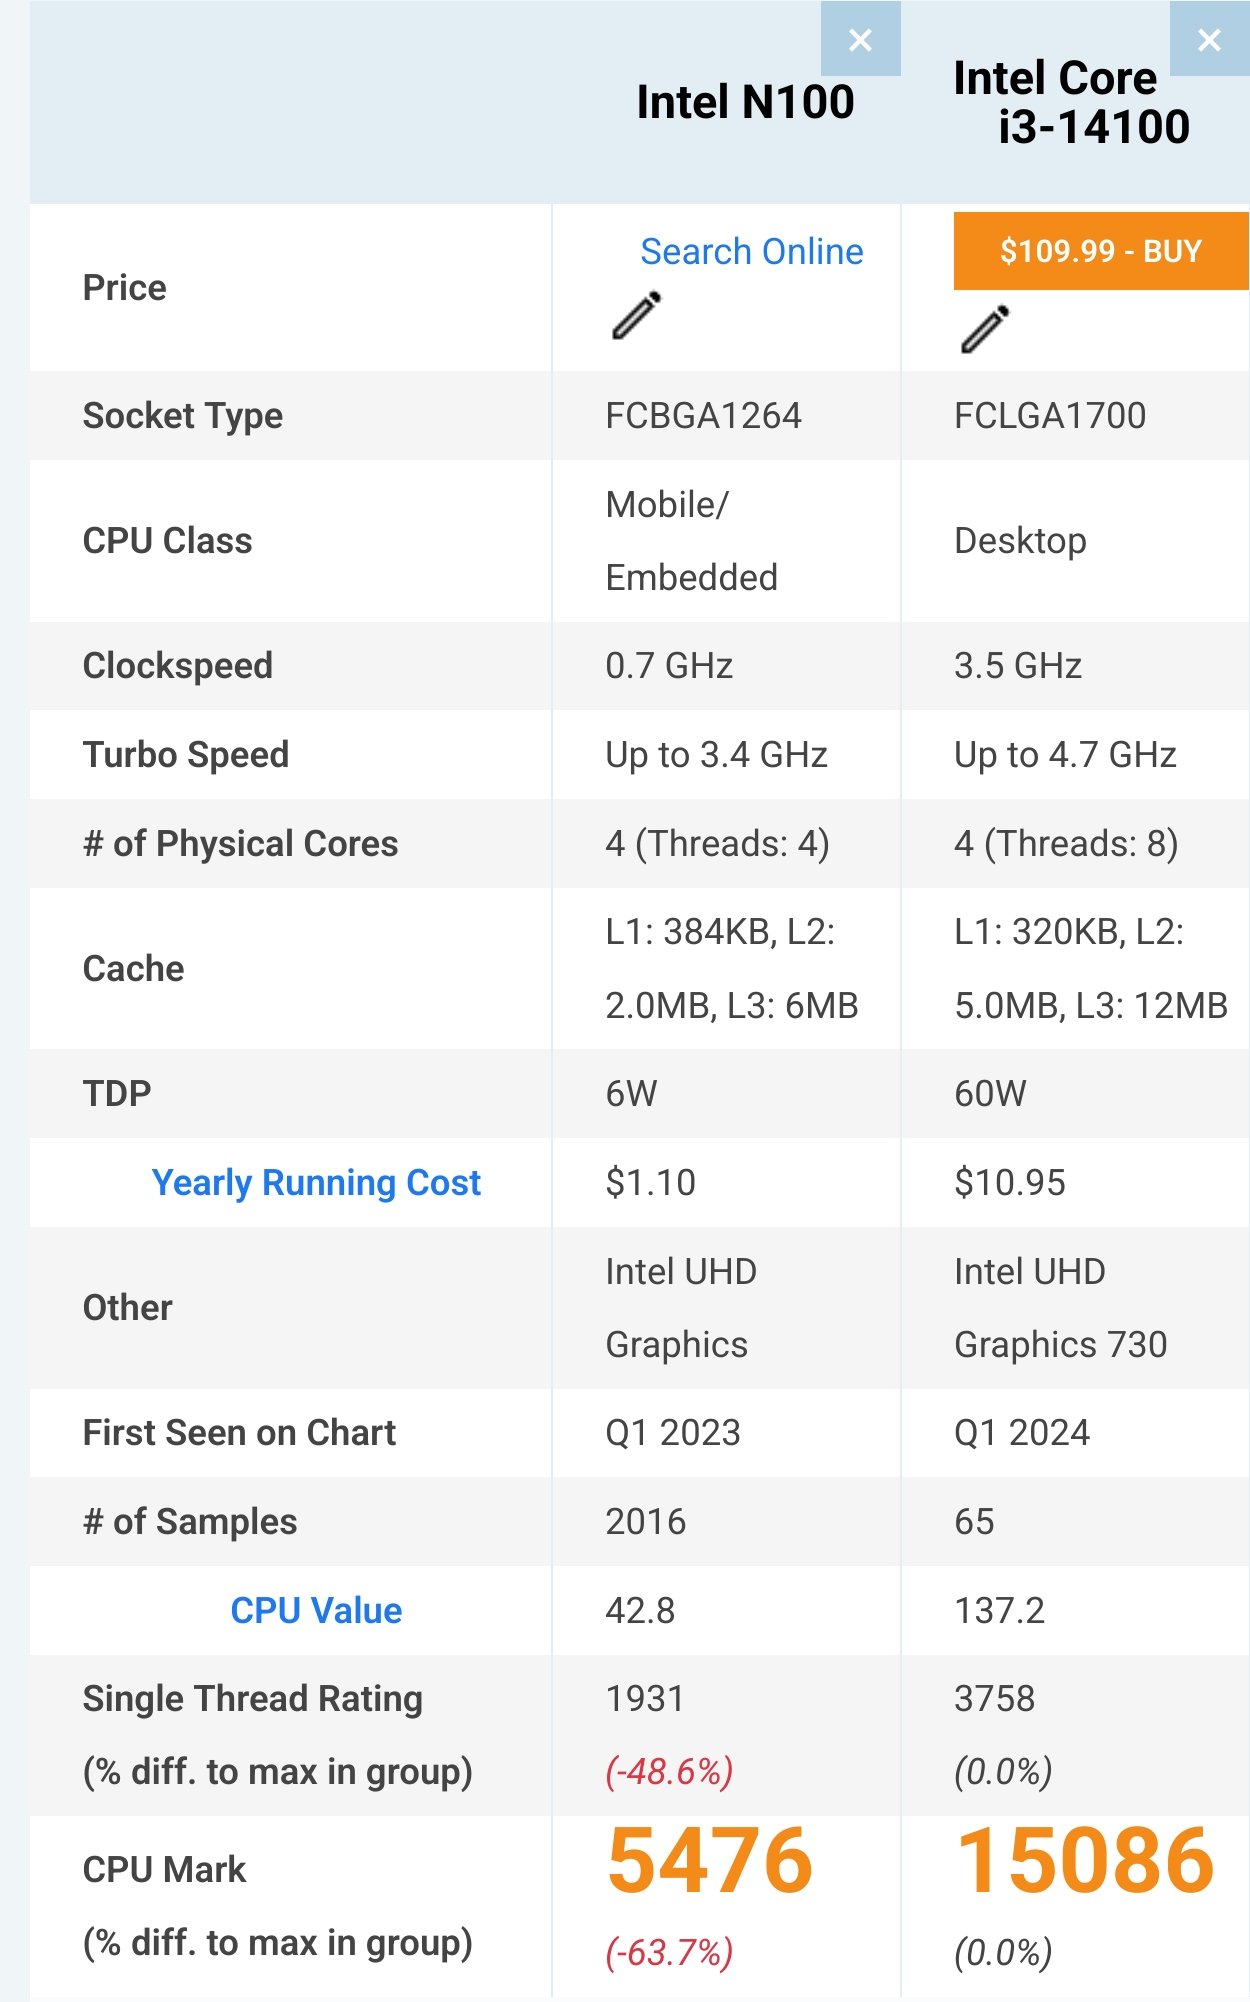This screenshot has height=2002, width=1250.
Task: Click the Price row label
Action: 125,288
